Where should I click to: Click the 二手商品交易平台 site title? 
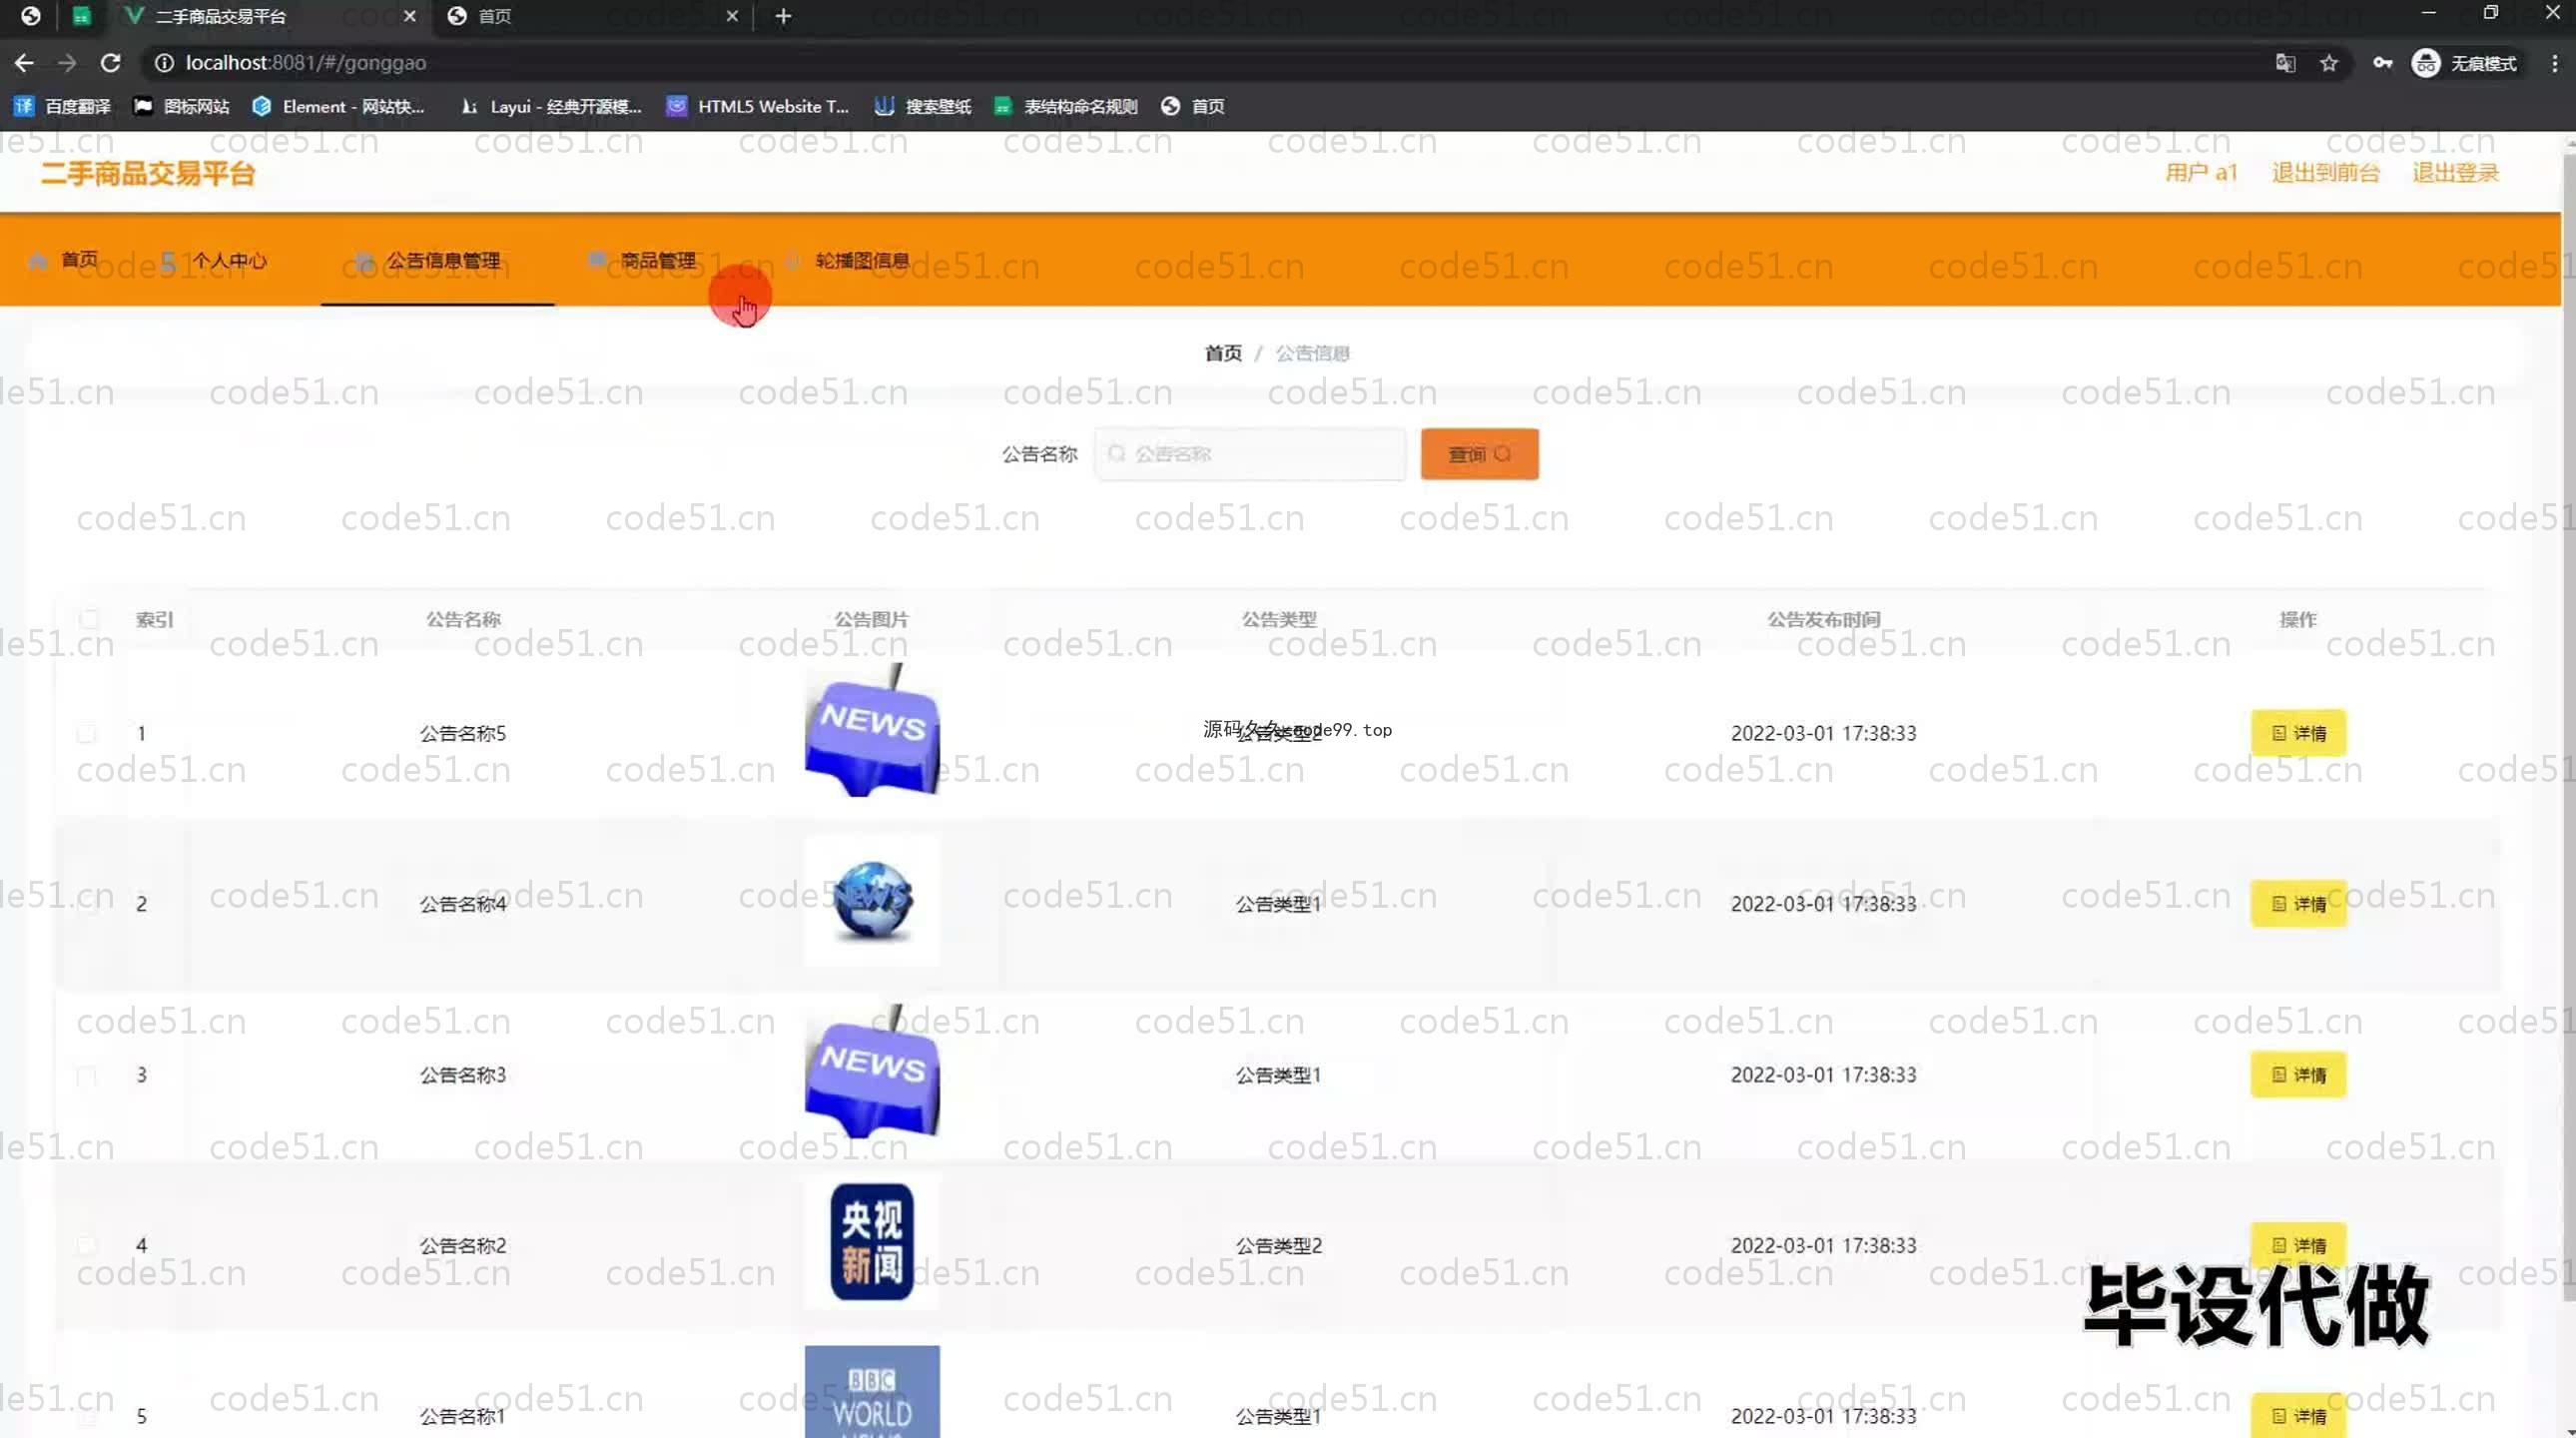tap(148, 174)
